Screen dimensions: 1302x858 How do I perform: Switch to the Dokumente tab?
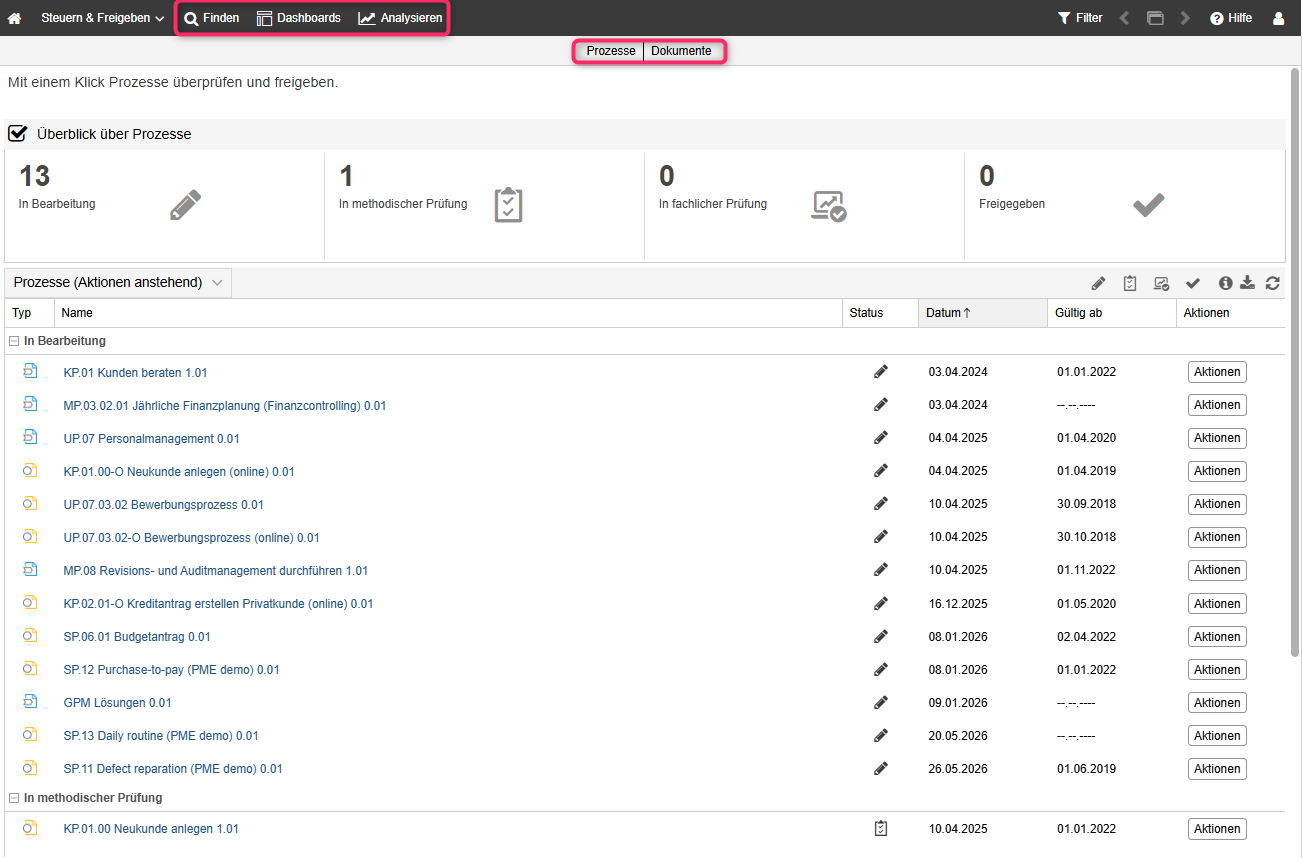681,51
